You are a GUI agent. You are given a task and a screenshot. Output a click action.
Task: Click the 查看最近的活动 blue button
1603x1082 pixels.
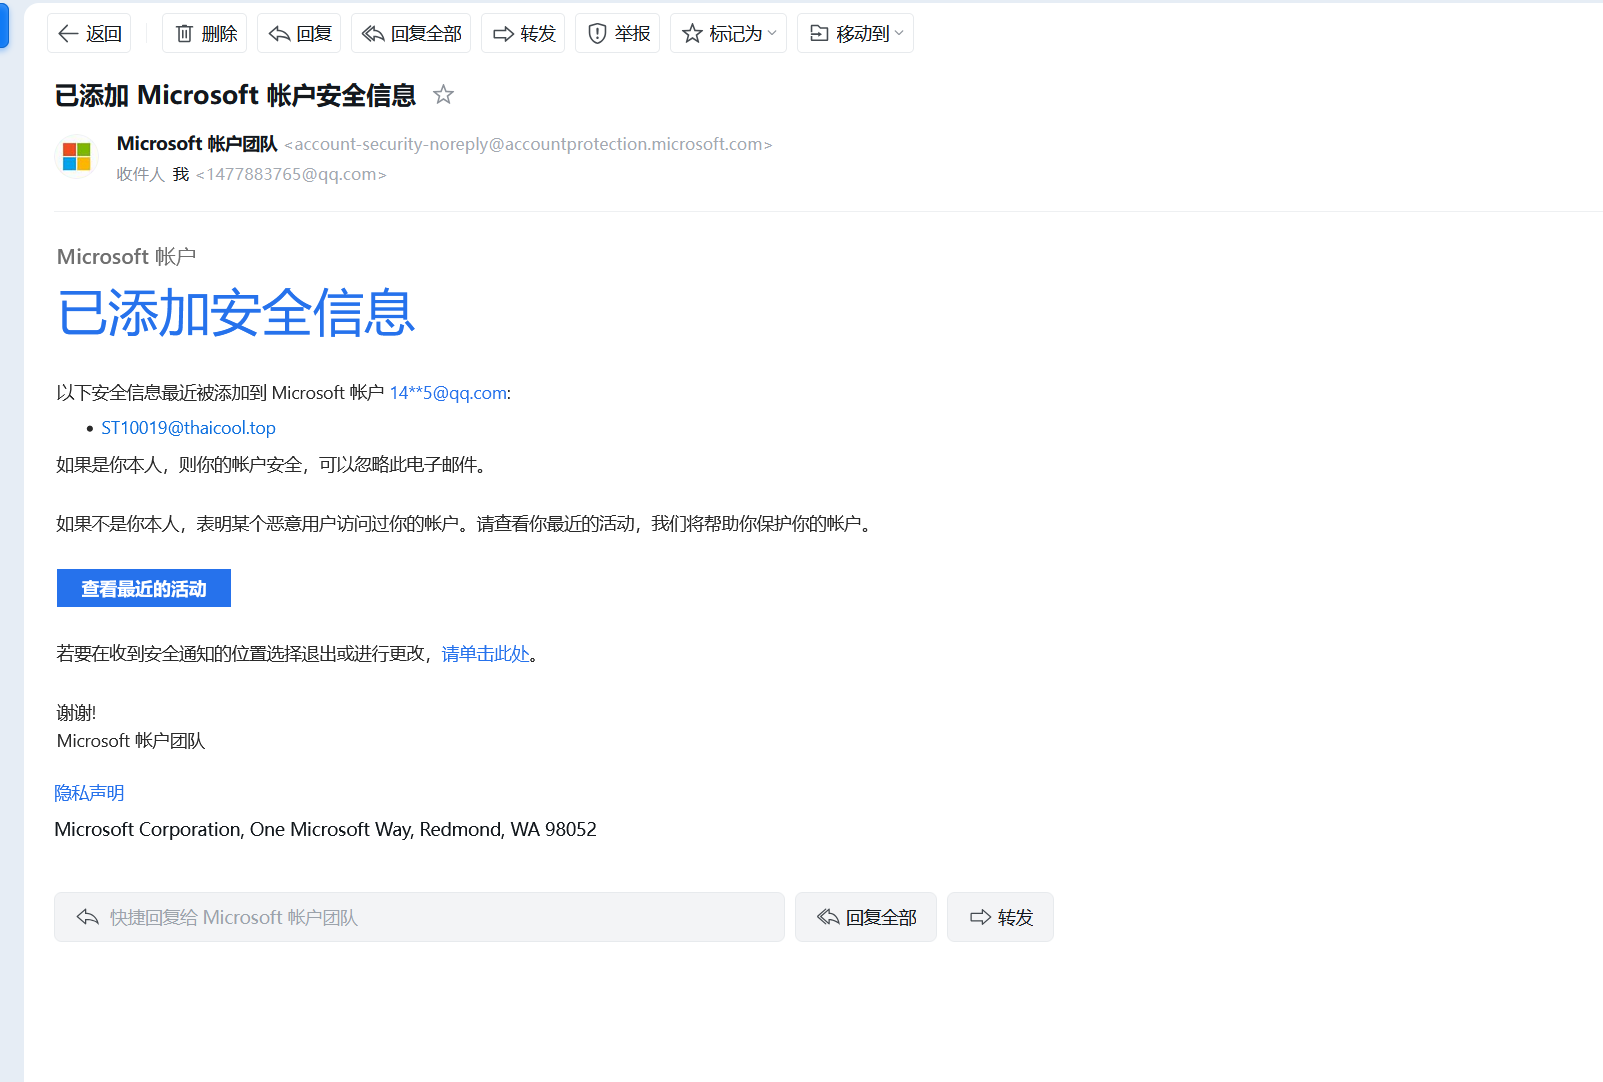pyautogui.click(x=144, y=588)
